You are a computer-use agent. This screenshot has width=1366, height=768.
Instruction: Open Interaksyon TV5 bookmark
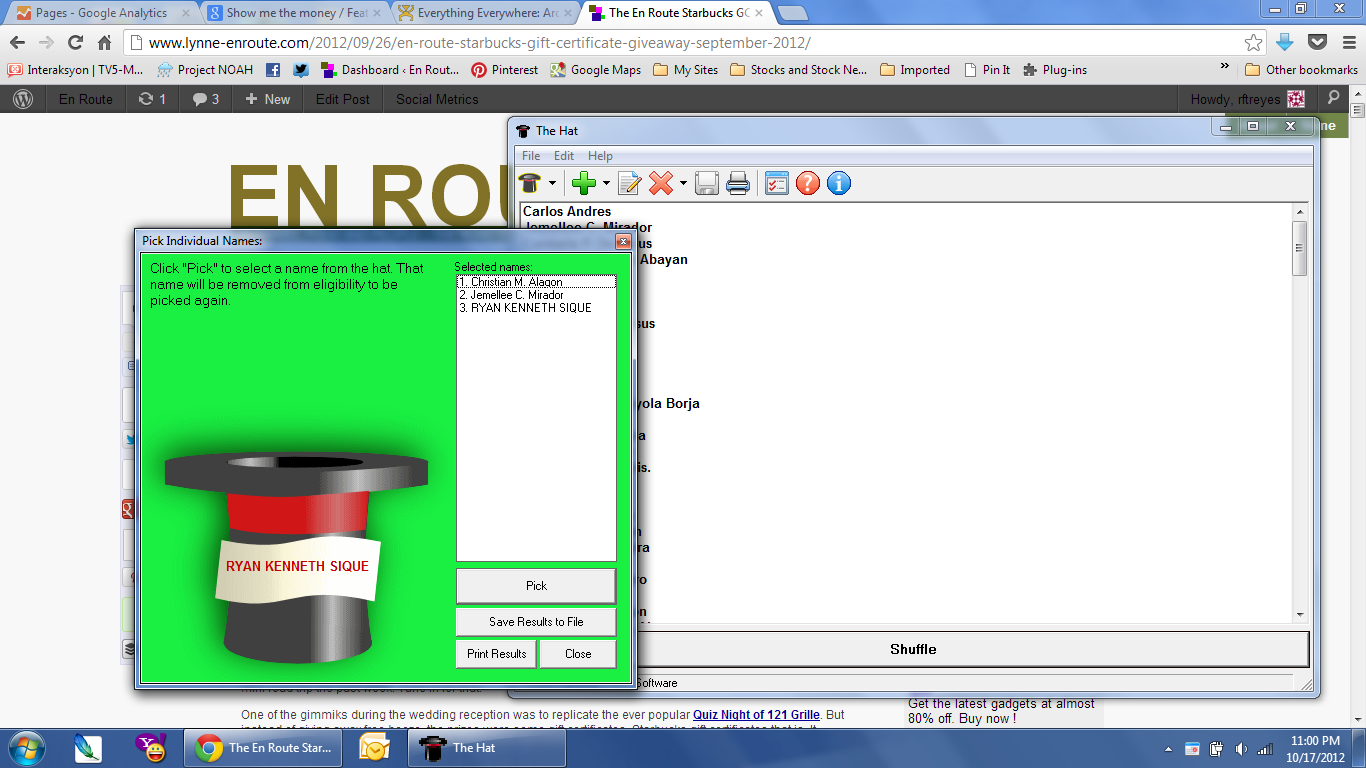pos(76,70)
